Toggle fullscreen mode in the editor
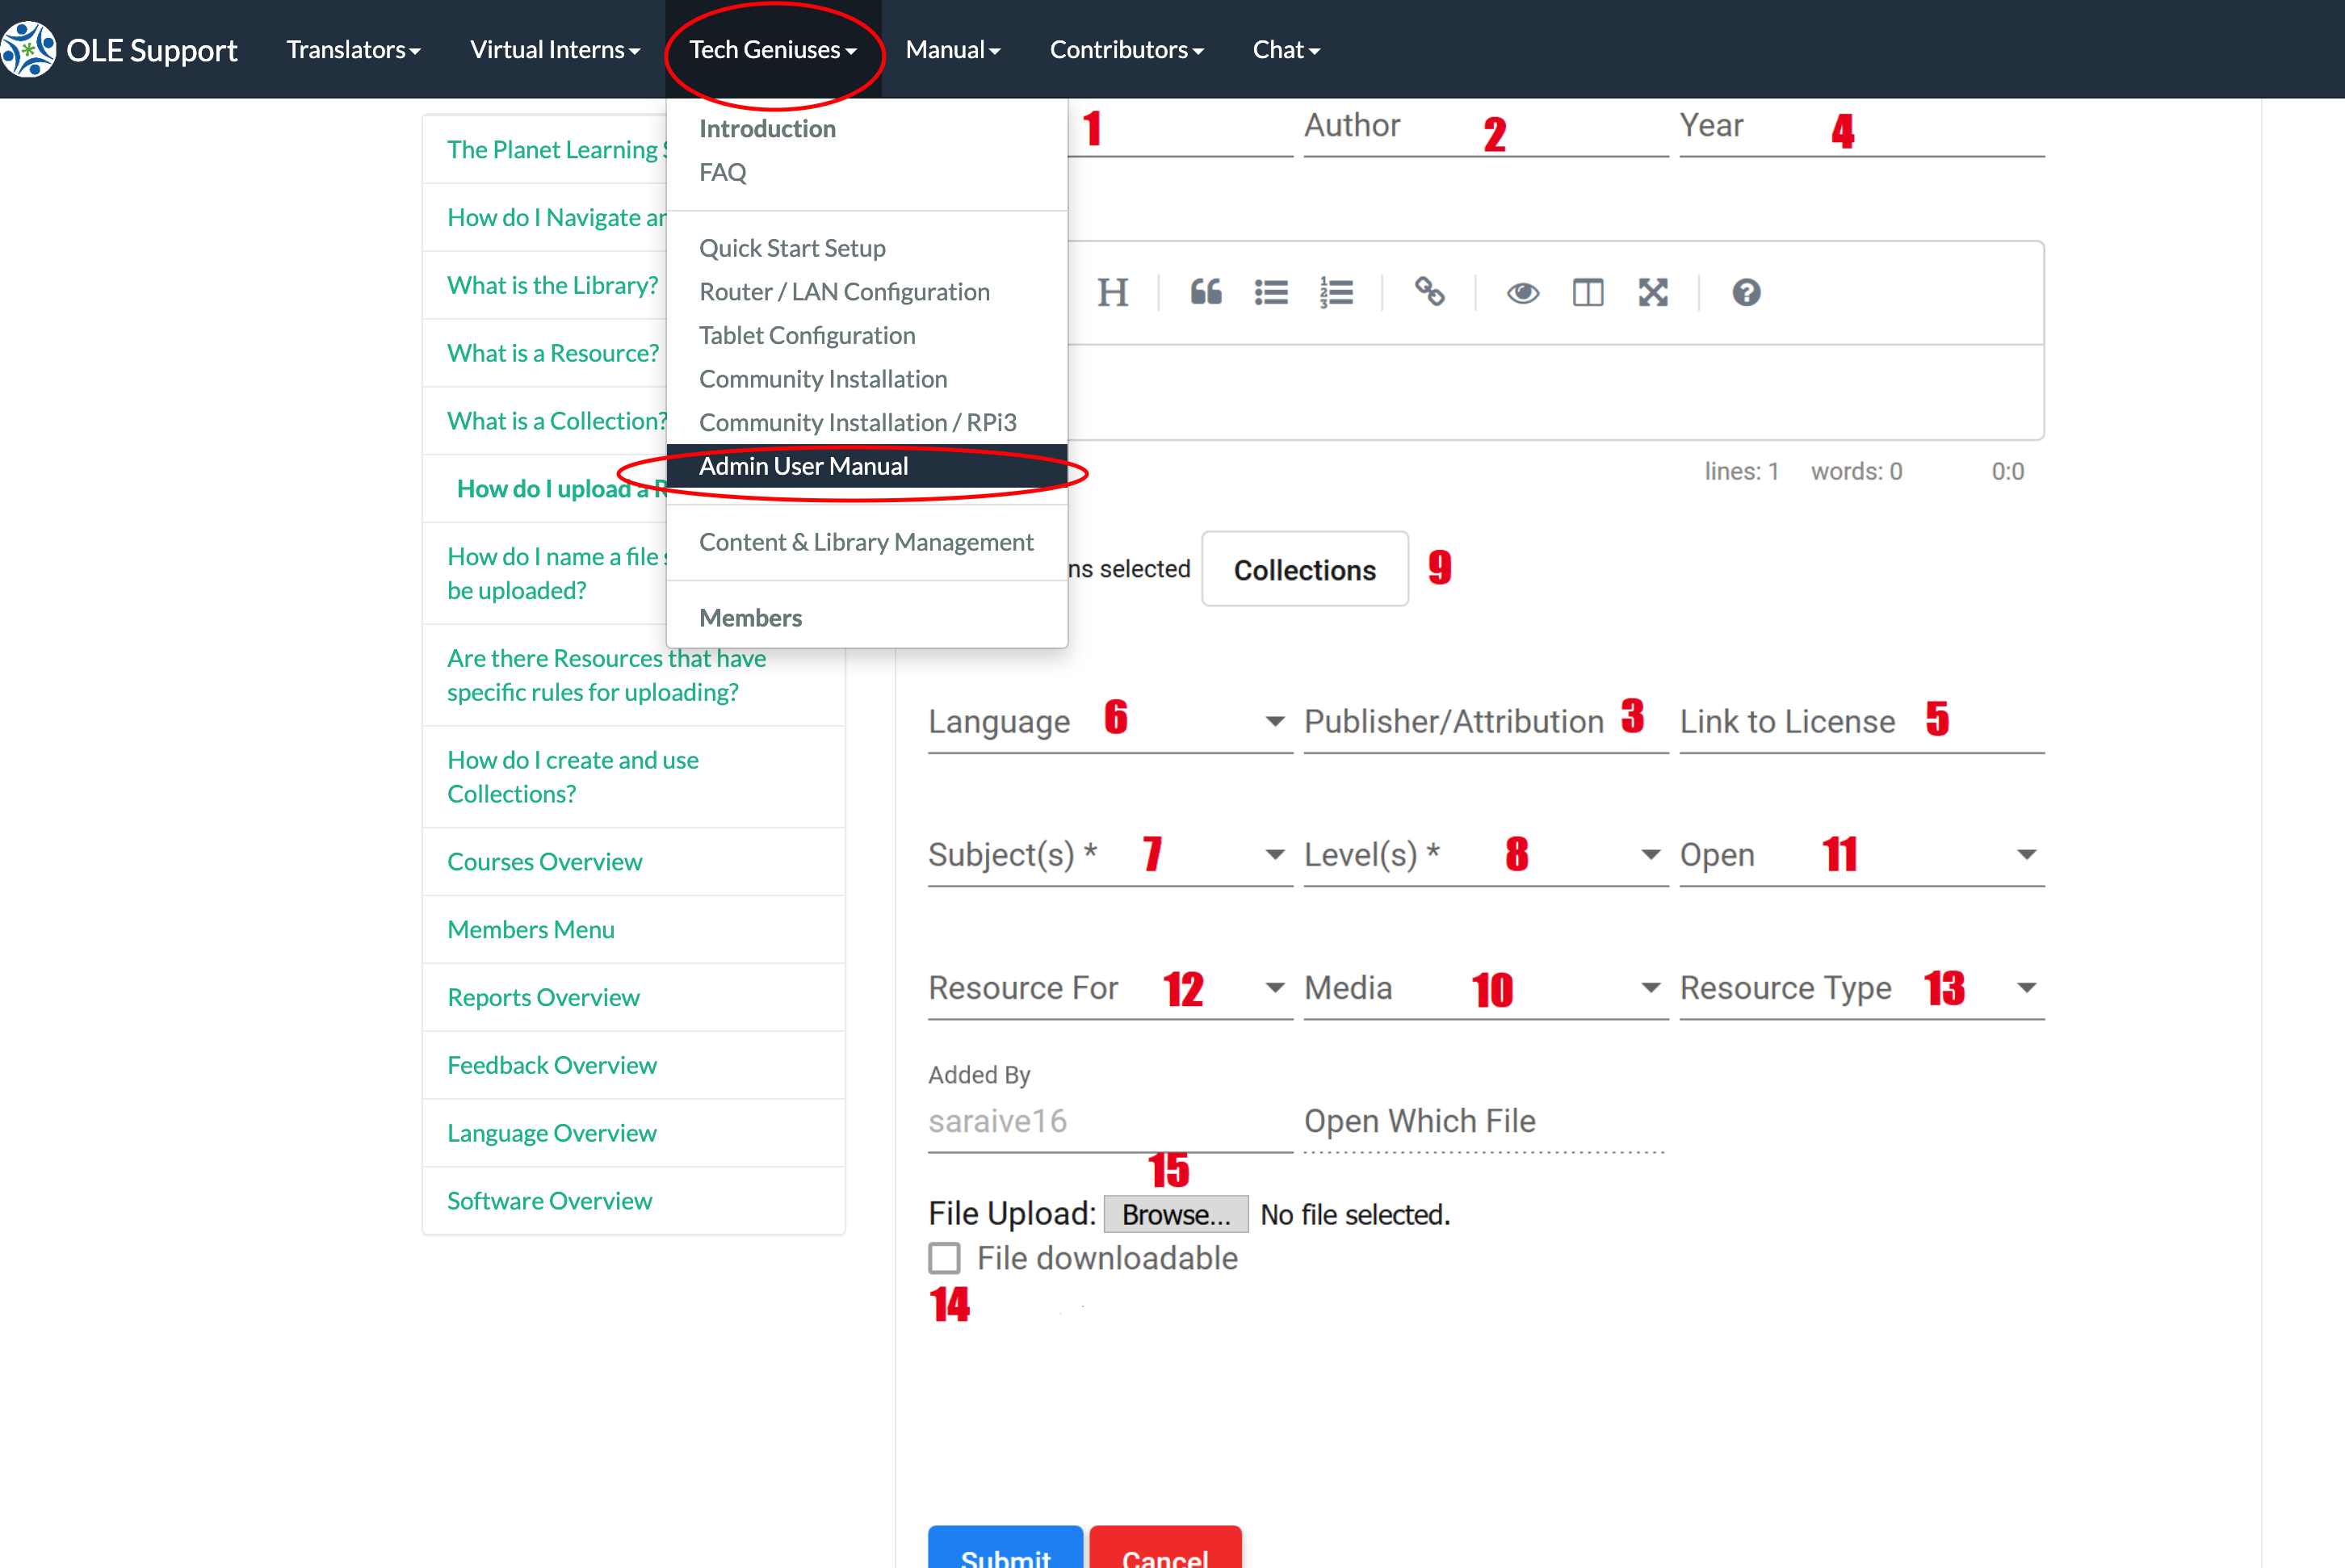Screen dimensions: 2345x1568 [x=1653, y=292]
